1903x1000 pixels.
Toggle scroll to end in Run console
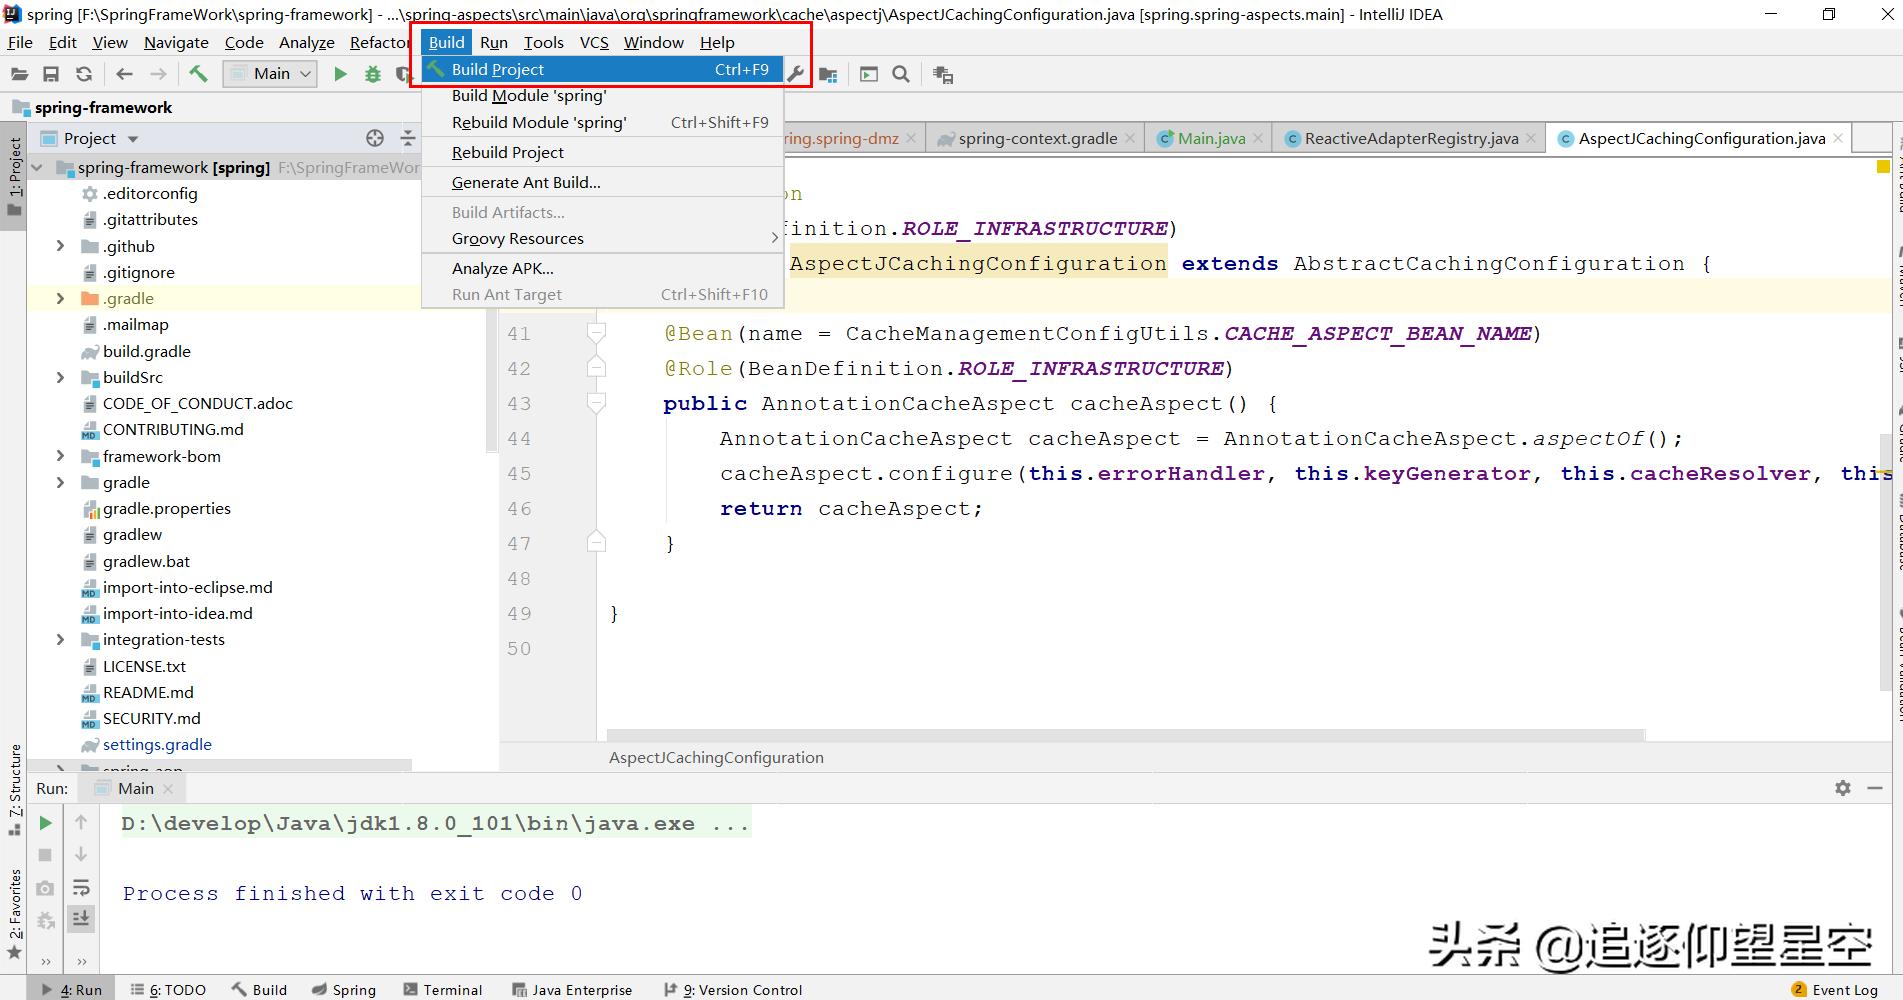click(81, 918)
